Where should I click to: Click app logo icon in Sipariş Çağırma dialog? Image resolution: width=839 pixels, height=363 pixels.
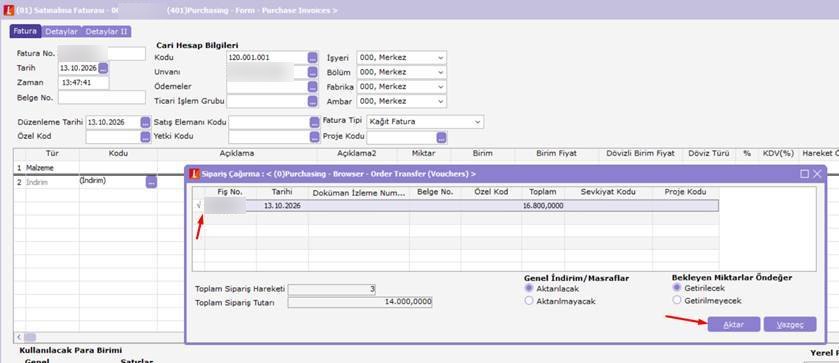195,174
